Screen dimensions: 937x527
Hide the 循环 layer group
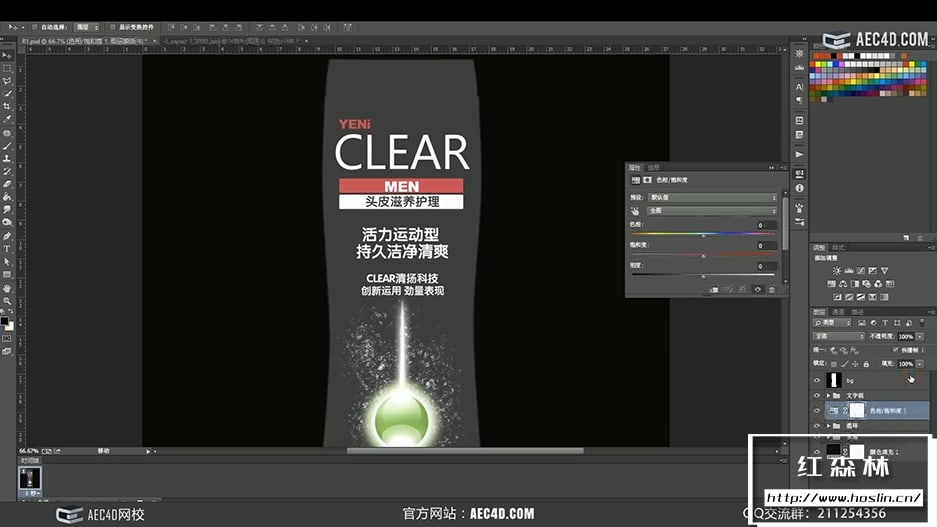click(x=817, y=426)
